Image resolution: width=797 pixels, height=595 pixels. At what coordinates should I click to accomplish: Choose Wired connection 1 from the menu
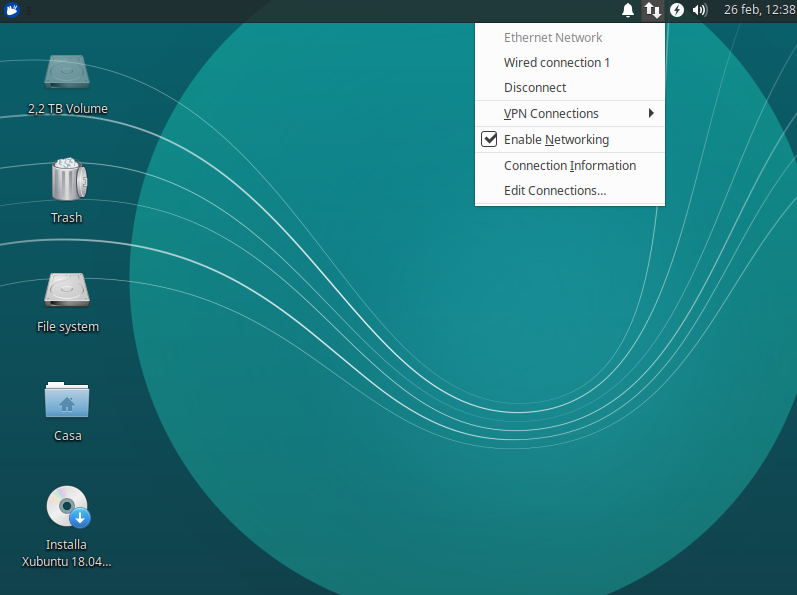tap(557, 63)
